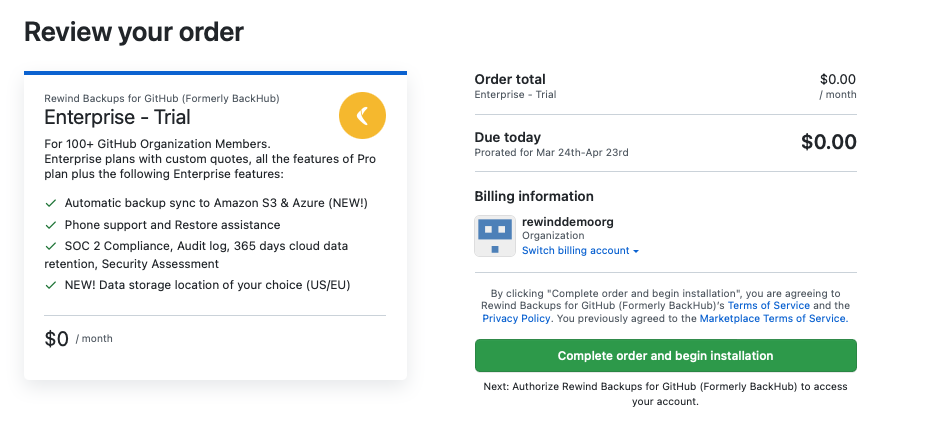Click checkmark beside Amazon S3 backup sync
Image resolution: width=930 pixels, height=437 pixels.
(x=51, y=203)
